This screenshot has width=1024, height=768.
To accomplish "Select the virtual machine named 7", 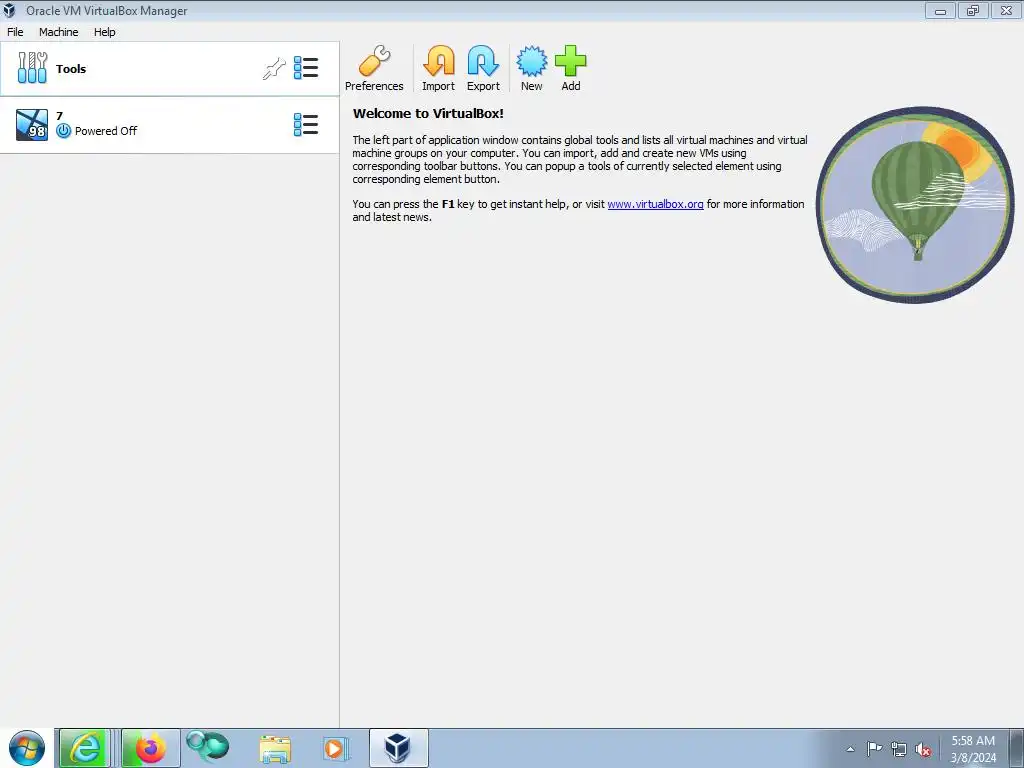I will coord(170,125).
